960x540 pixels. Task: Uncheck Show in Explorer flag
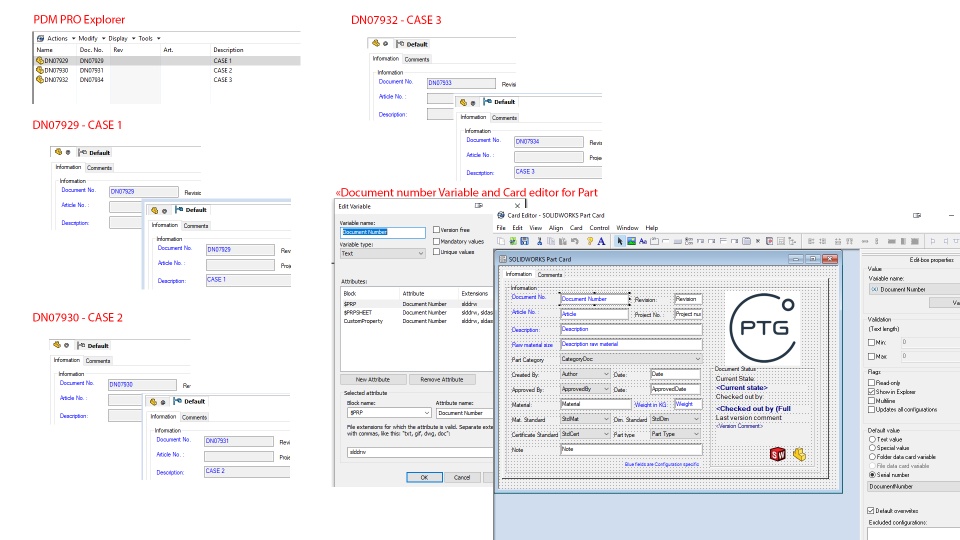coord(871,392)
